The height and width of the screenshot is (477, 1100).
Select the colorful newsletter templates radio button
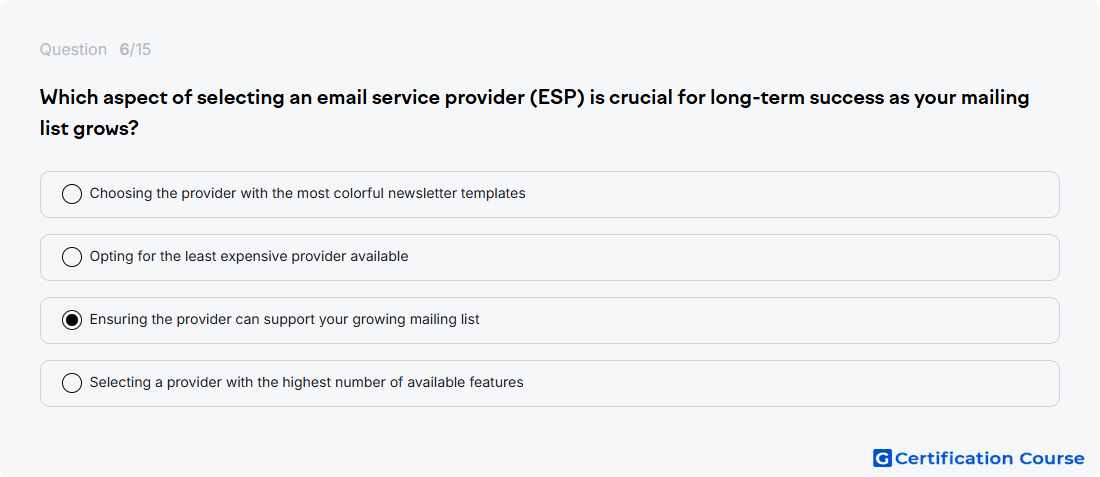point(72,194)
